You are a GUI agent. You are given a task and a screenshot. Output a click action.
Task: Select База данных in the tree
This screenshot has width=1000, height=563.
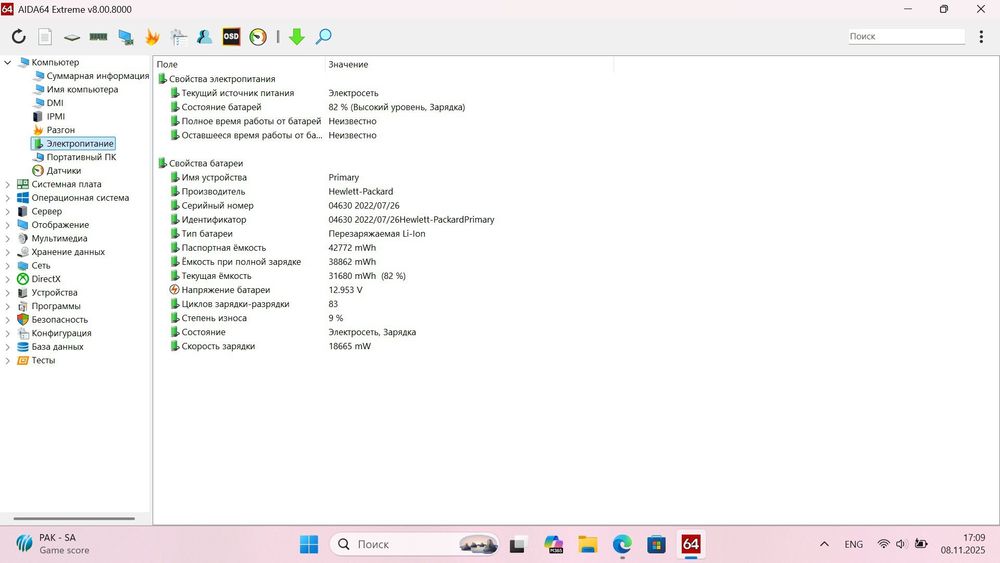pyautogui.click(x=57, y=347)
